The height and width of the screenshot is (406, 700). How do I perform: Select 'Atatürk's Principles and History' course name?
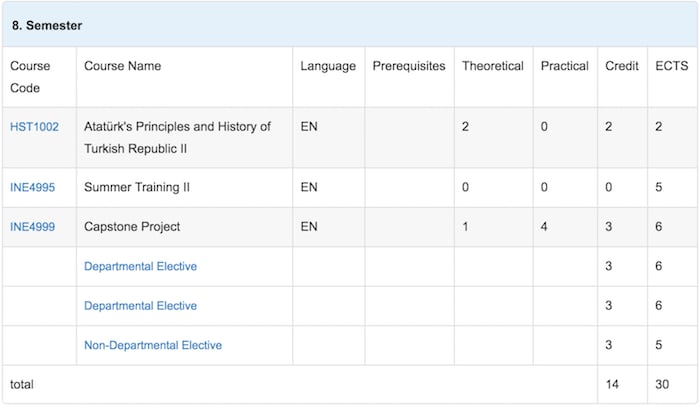[177, 138]
